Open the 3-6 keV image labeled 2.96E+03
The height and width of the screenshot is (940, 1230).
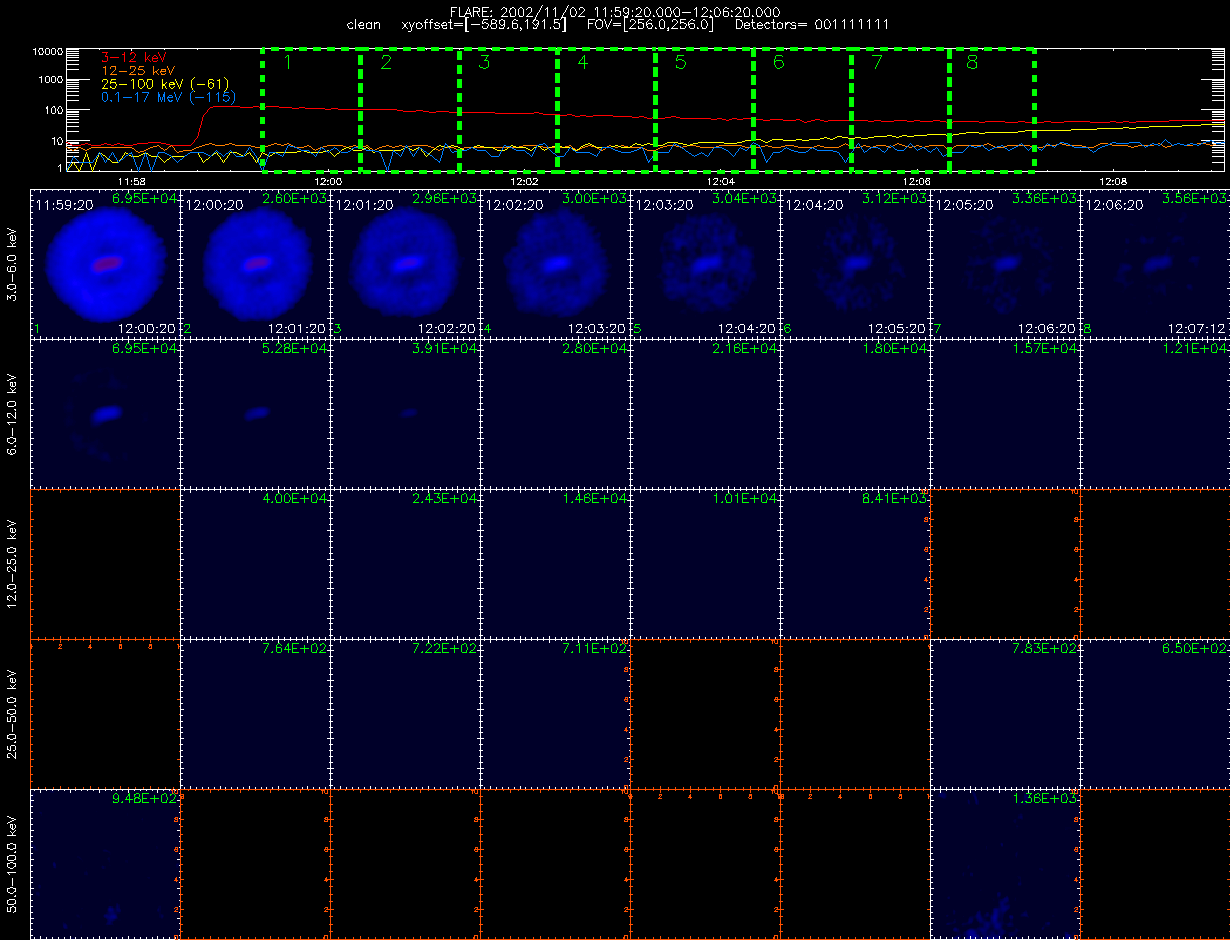point(405,264)
